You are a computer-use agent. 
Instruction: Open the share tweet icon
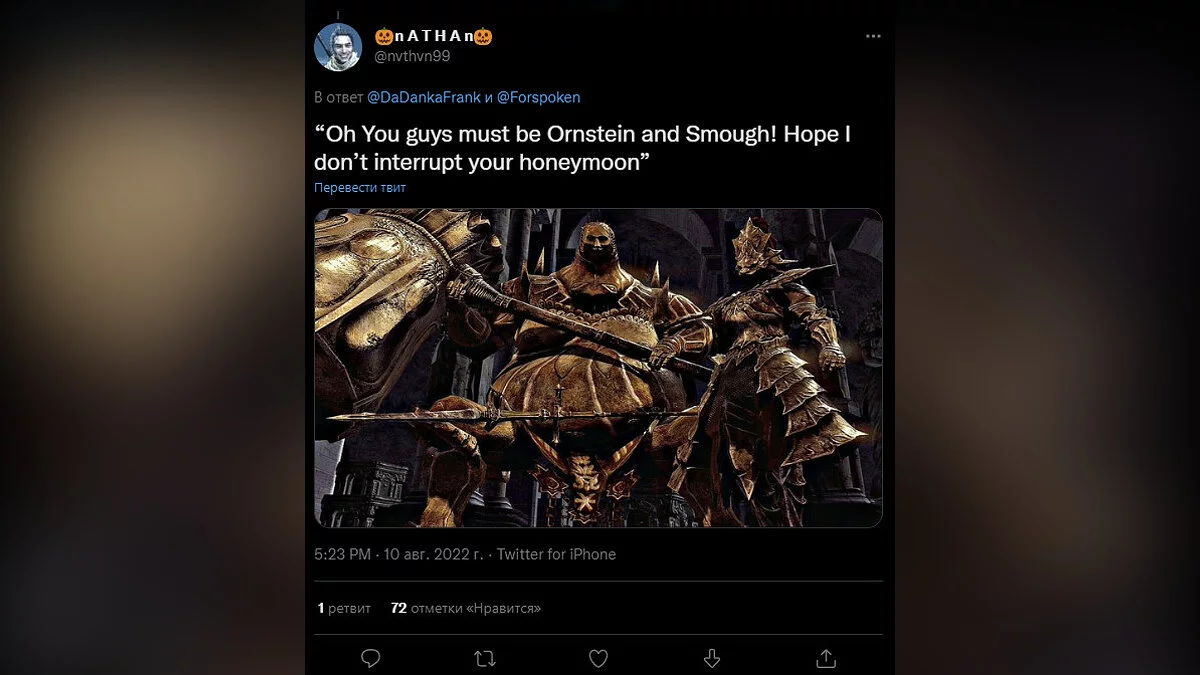pyautogui.click(x=826, y=658)
